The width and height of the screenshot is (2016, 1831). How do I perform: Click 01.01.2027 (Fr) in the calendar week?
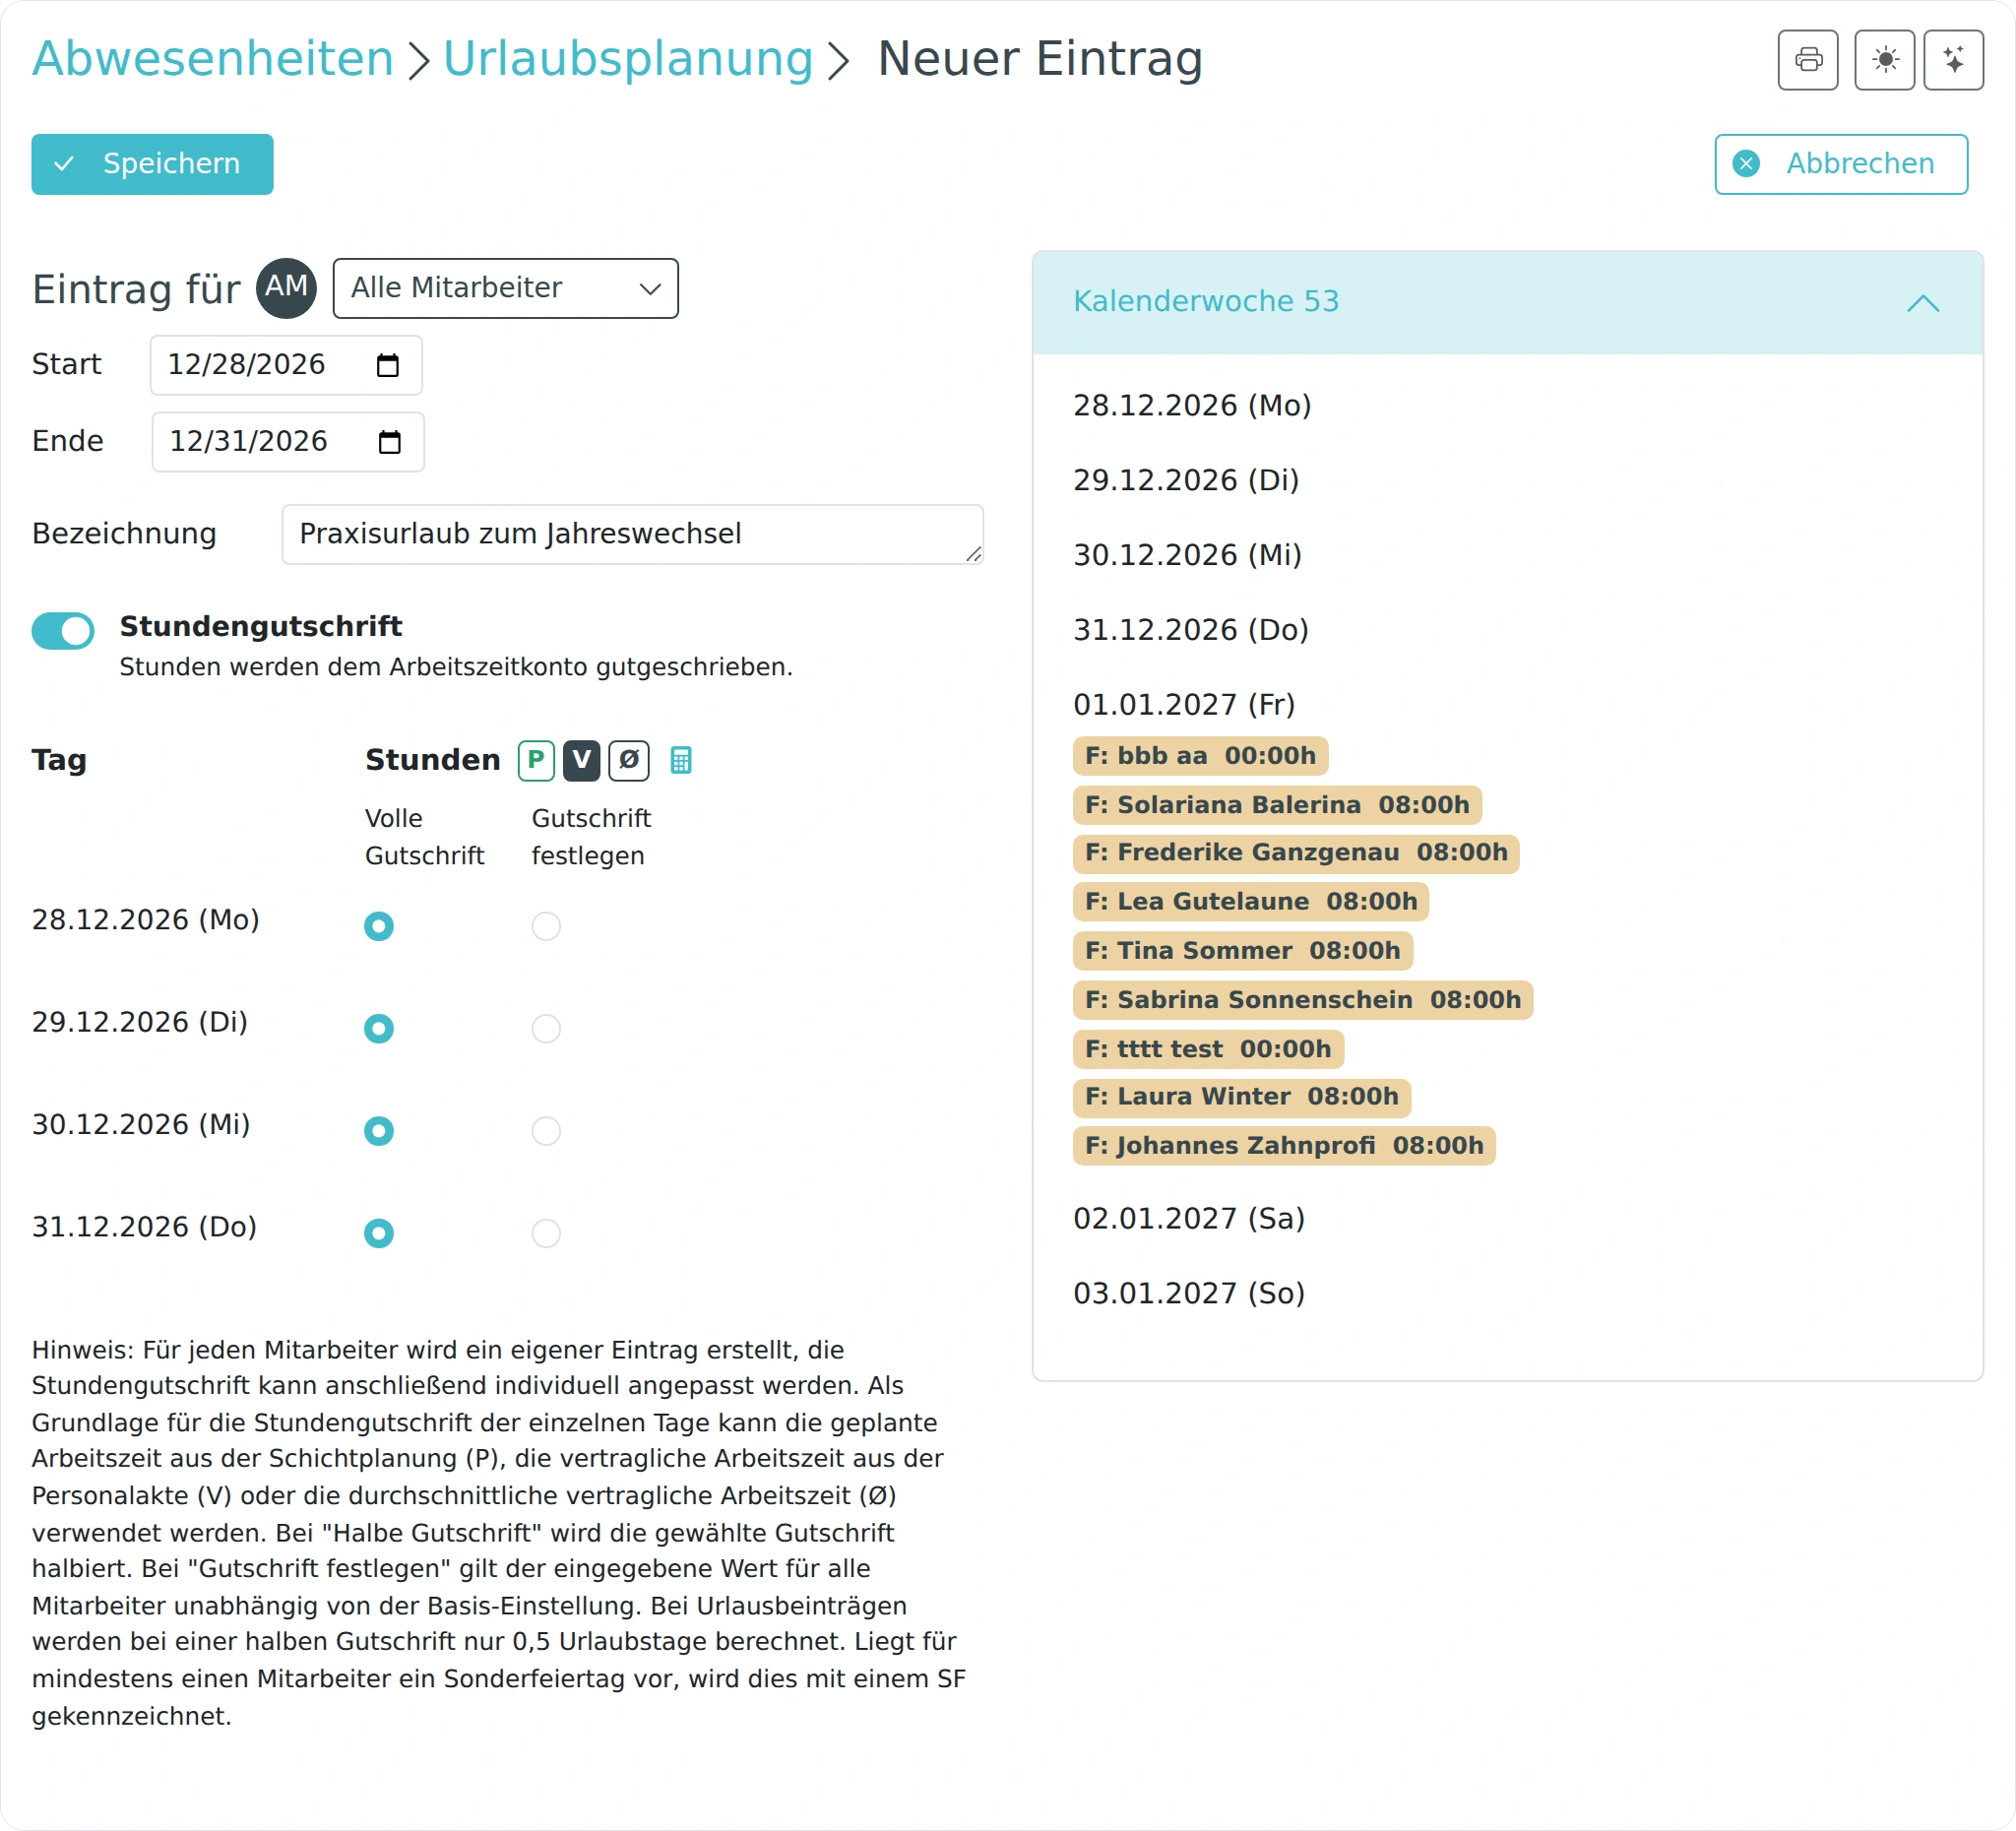tap(1184, 705)
